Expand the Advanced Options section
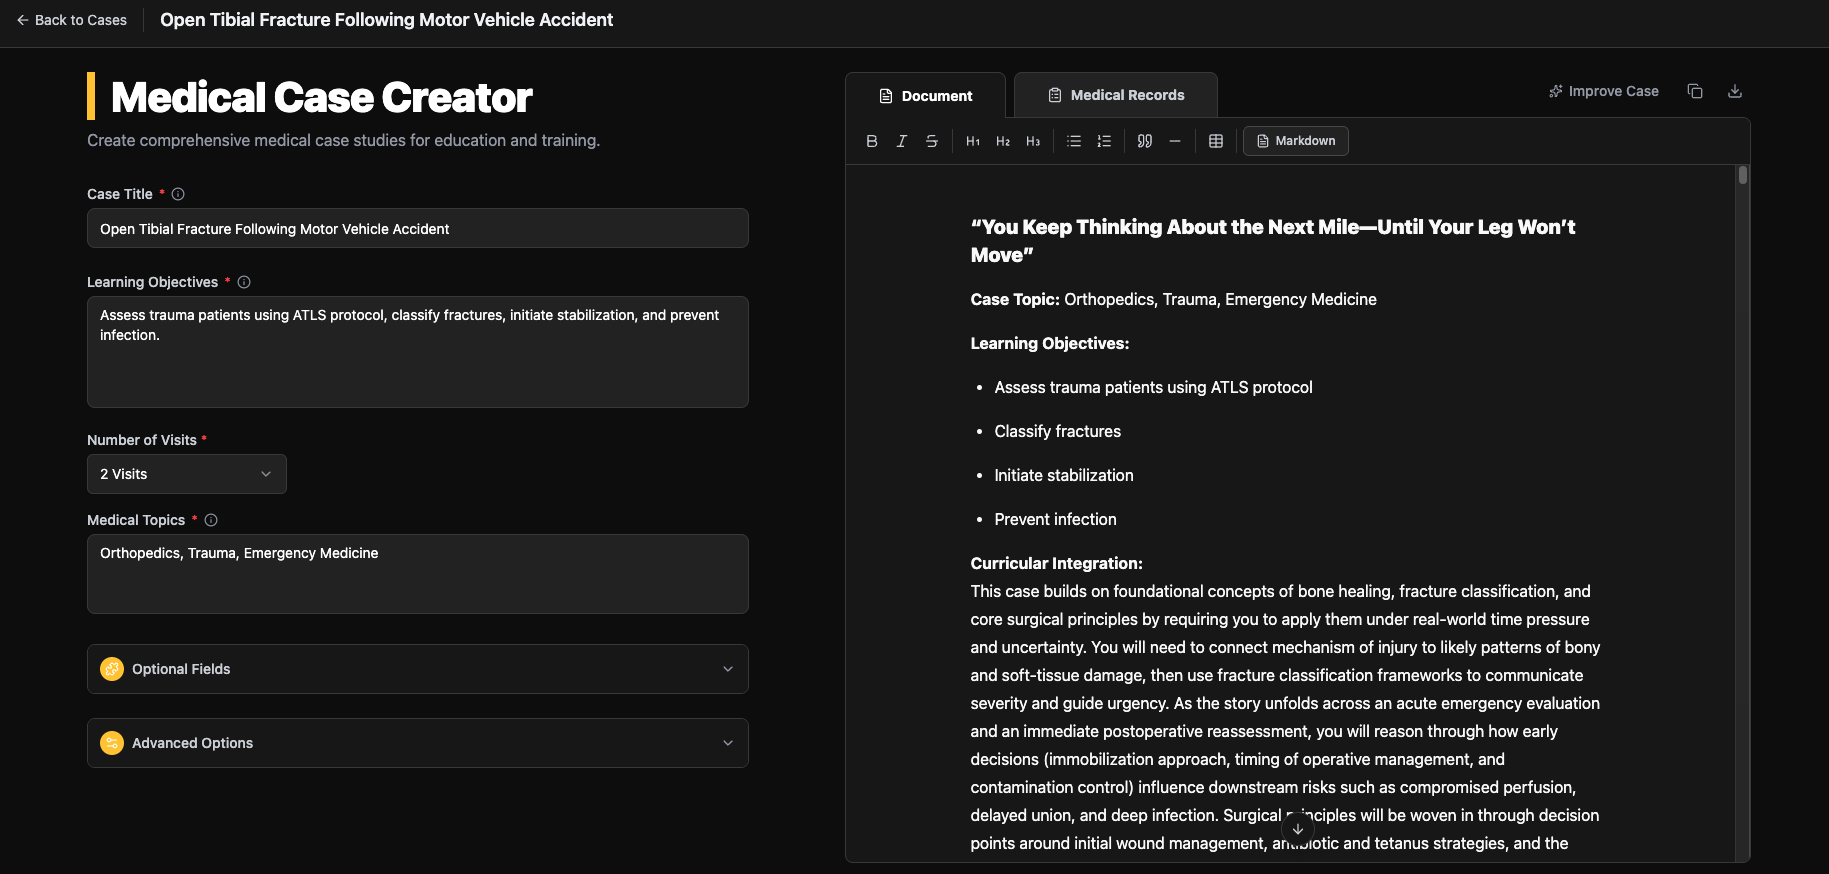Screen dimensions: 1829x874 (417, 743)
